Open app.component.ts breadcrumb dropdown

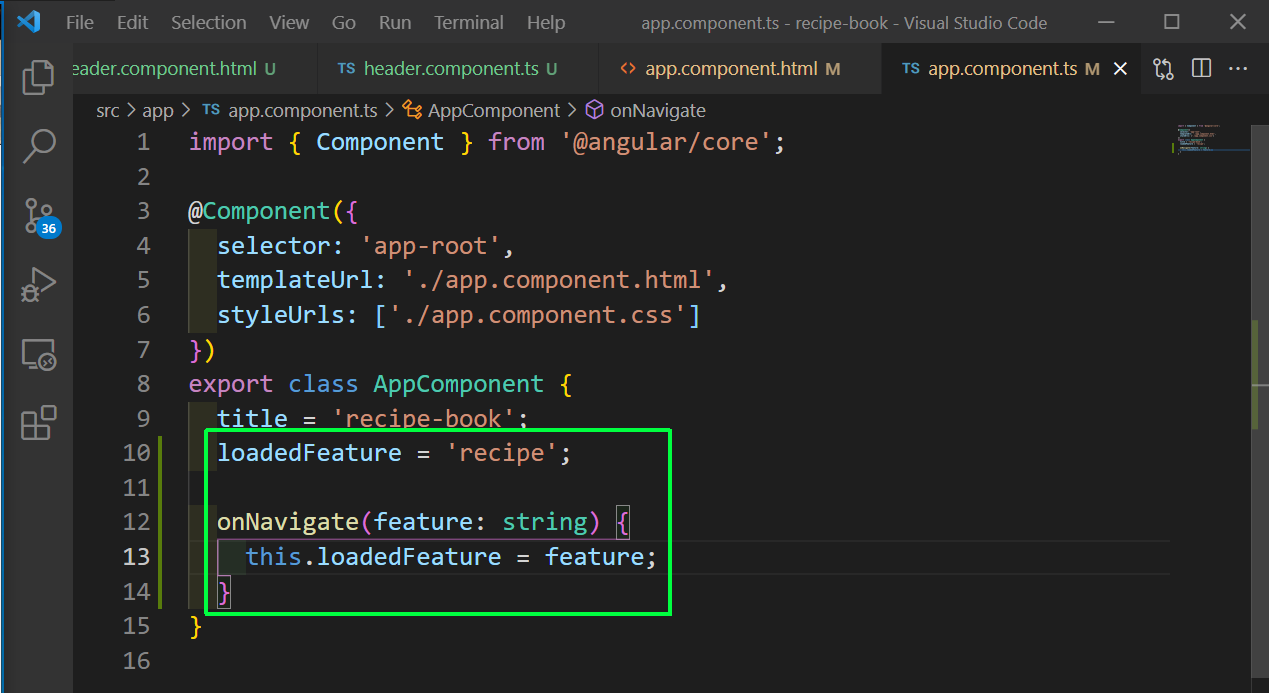coord(290,110)
